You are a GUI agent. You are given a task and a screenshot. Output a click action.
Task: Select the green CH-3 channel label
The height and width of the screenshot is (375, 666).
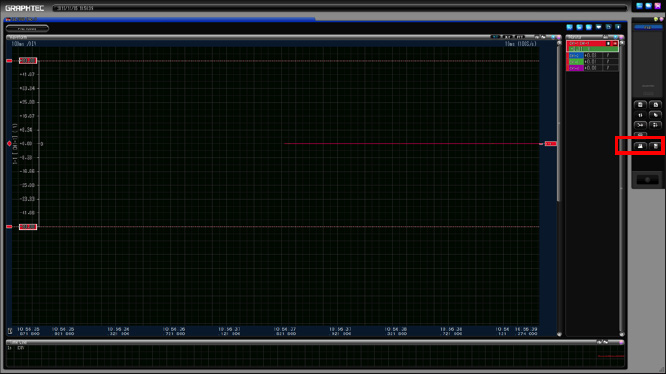[575, 62]
